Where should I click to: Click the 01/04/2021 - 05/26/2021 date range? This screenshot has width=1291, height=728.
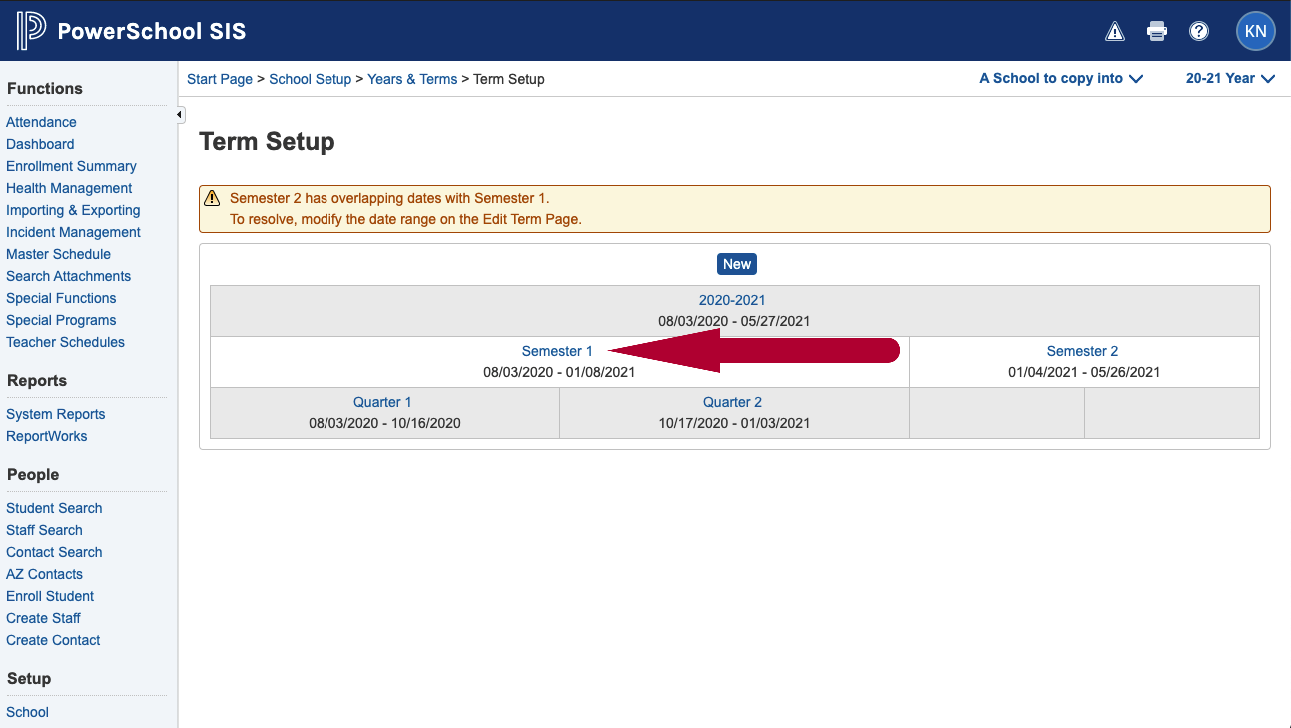click(1084, 372)
